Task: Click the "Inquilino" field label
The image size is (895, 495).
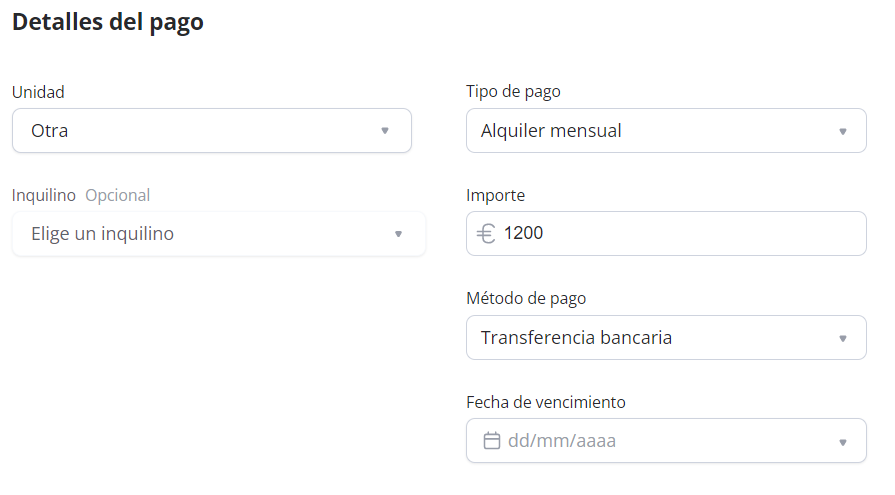Action: pyautogui.click(x=44, y=195)
